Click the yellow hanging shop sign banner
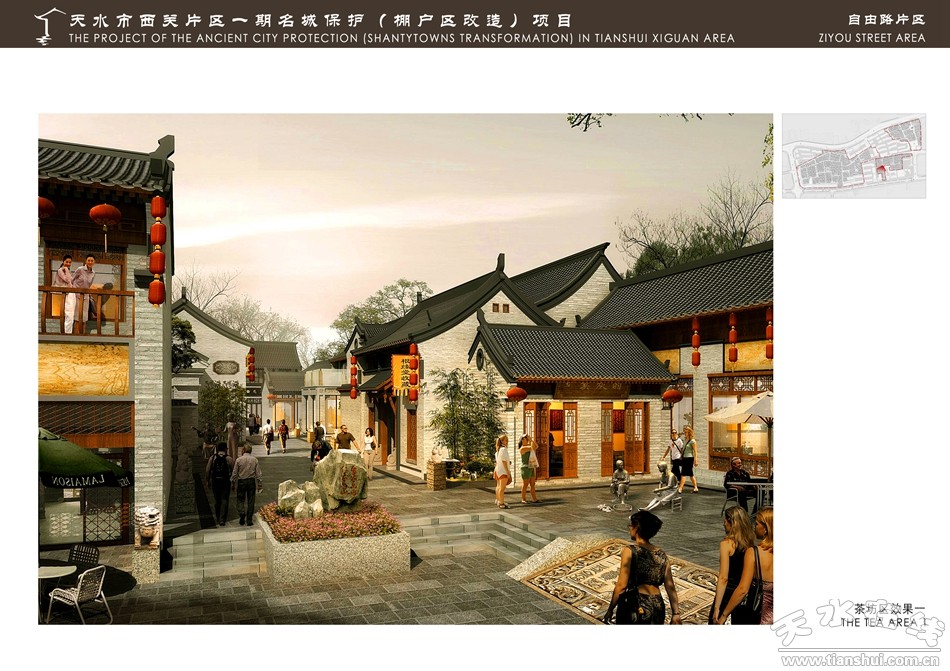This screenshot has height=671, width=950. tap(400, 374)
